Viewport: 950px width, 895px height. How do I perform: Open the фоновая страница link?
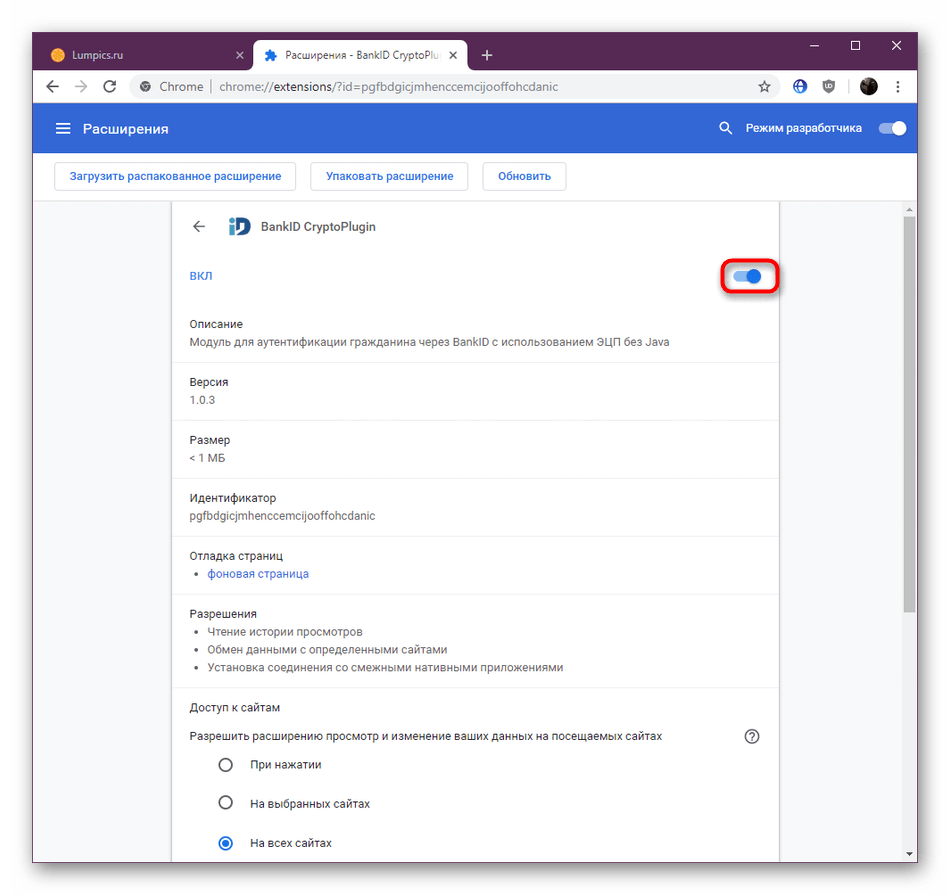(258, 574)
